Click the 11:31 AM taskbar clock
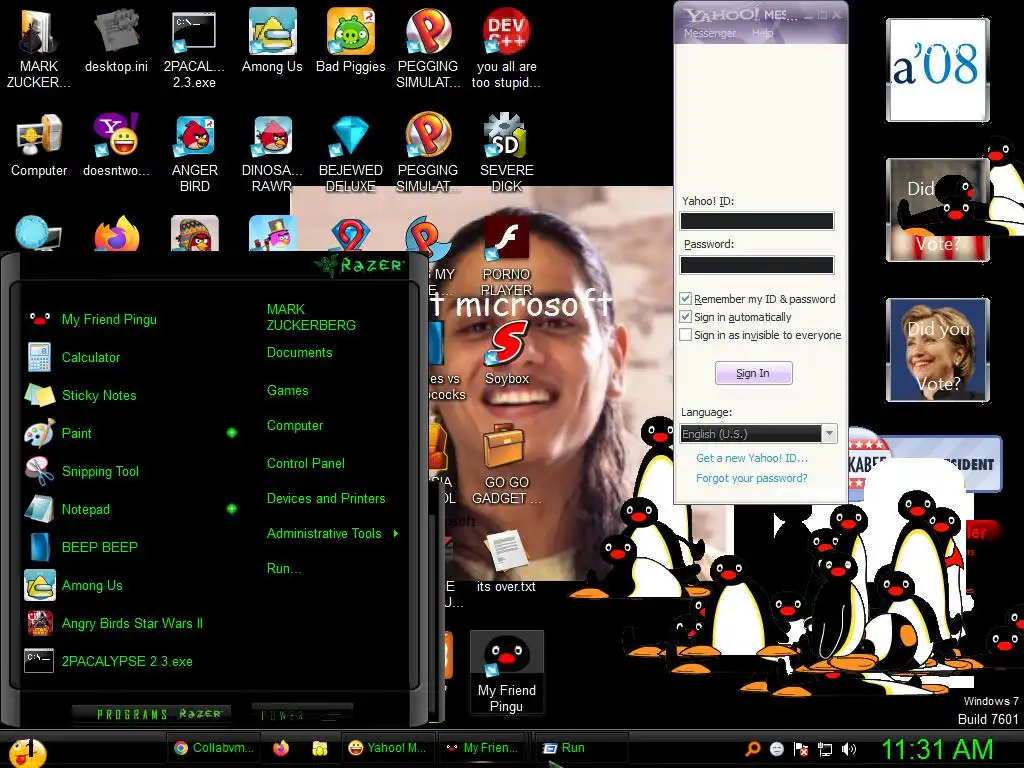This screenshot has width=1024, height=768. (x=937, y=750)
